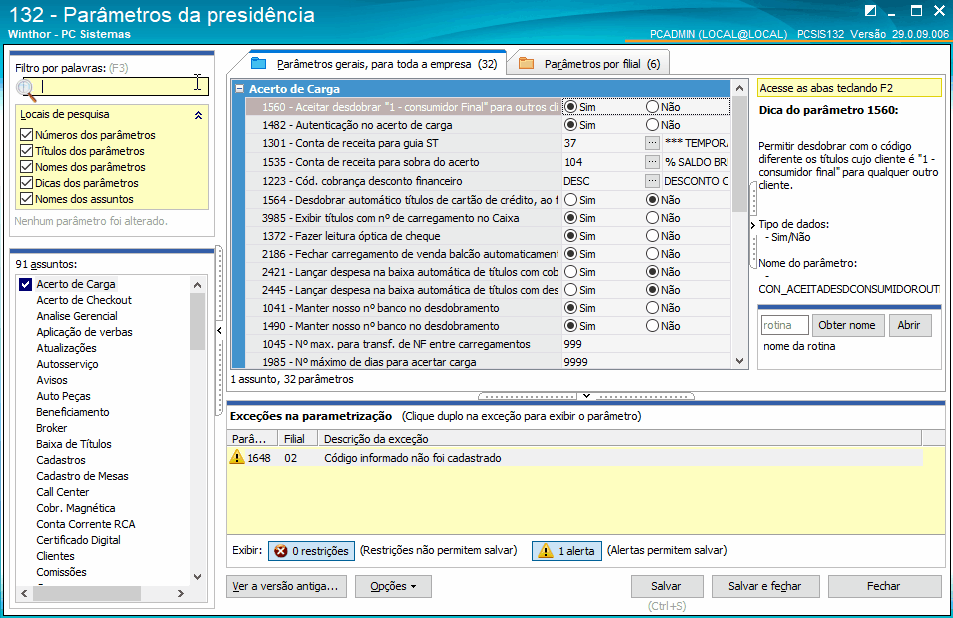The image size is (953, 618).
Task: Show 0 restrições filter
Action: pos(312,551)
